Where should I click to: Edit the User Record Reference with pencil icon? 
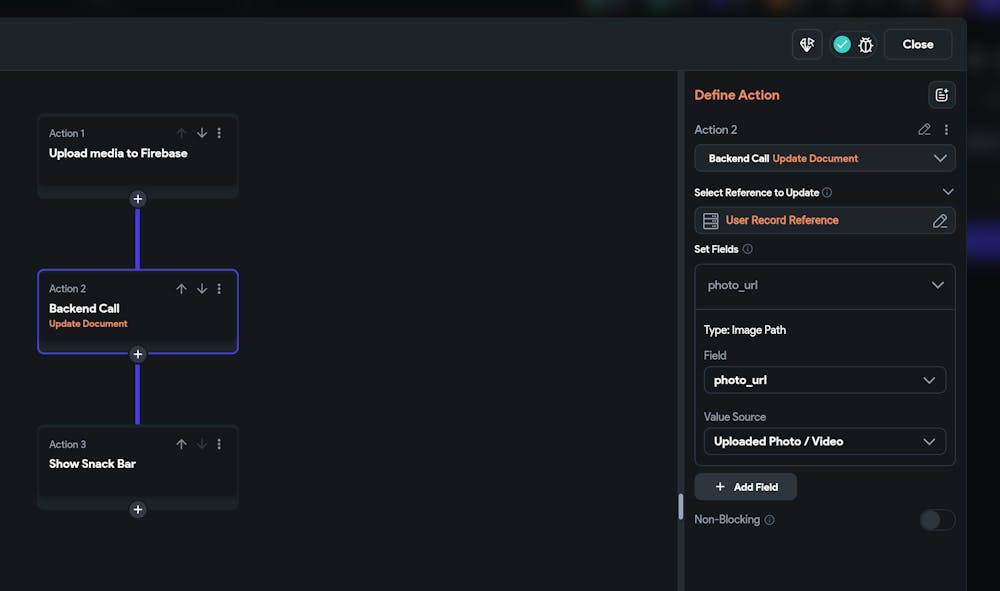click(939, 221)
